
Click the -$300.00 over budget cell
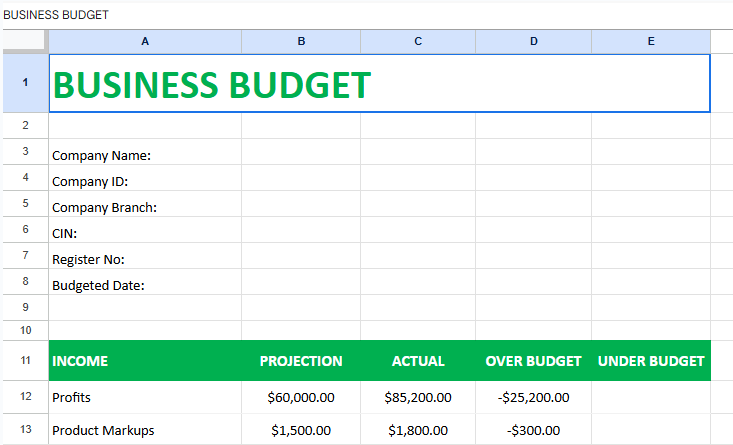click(533, 430)
